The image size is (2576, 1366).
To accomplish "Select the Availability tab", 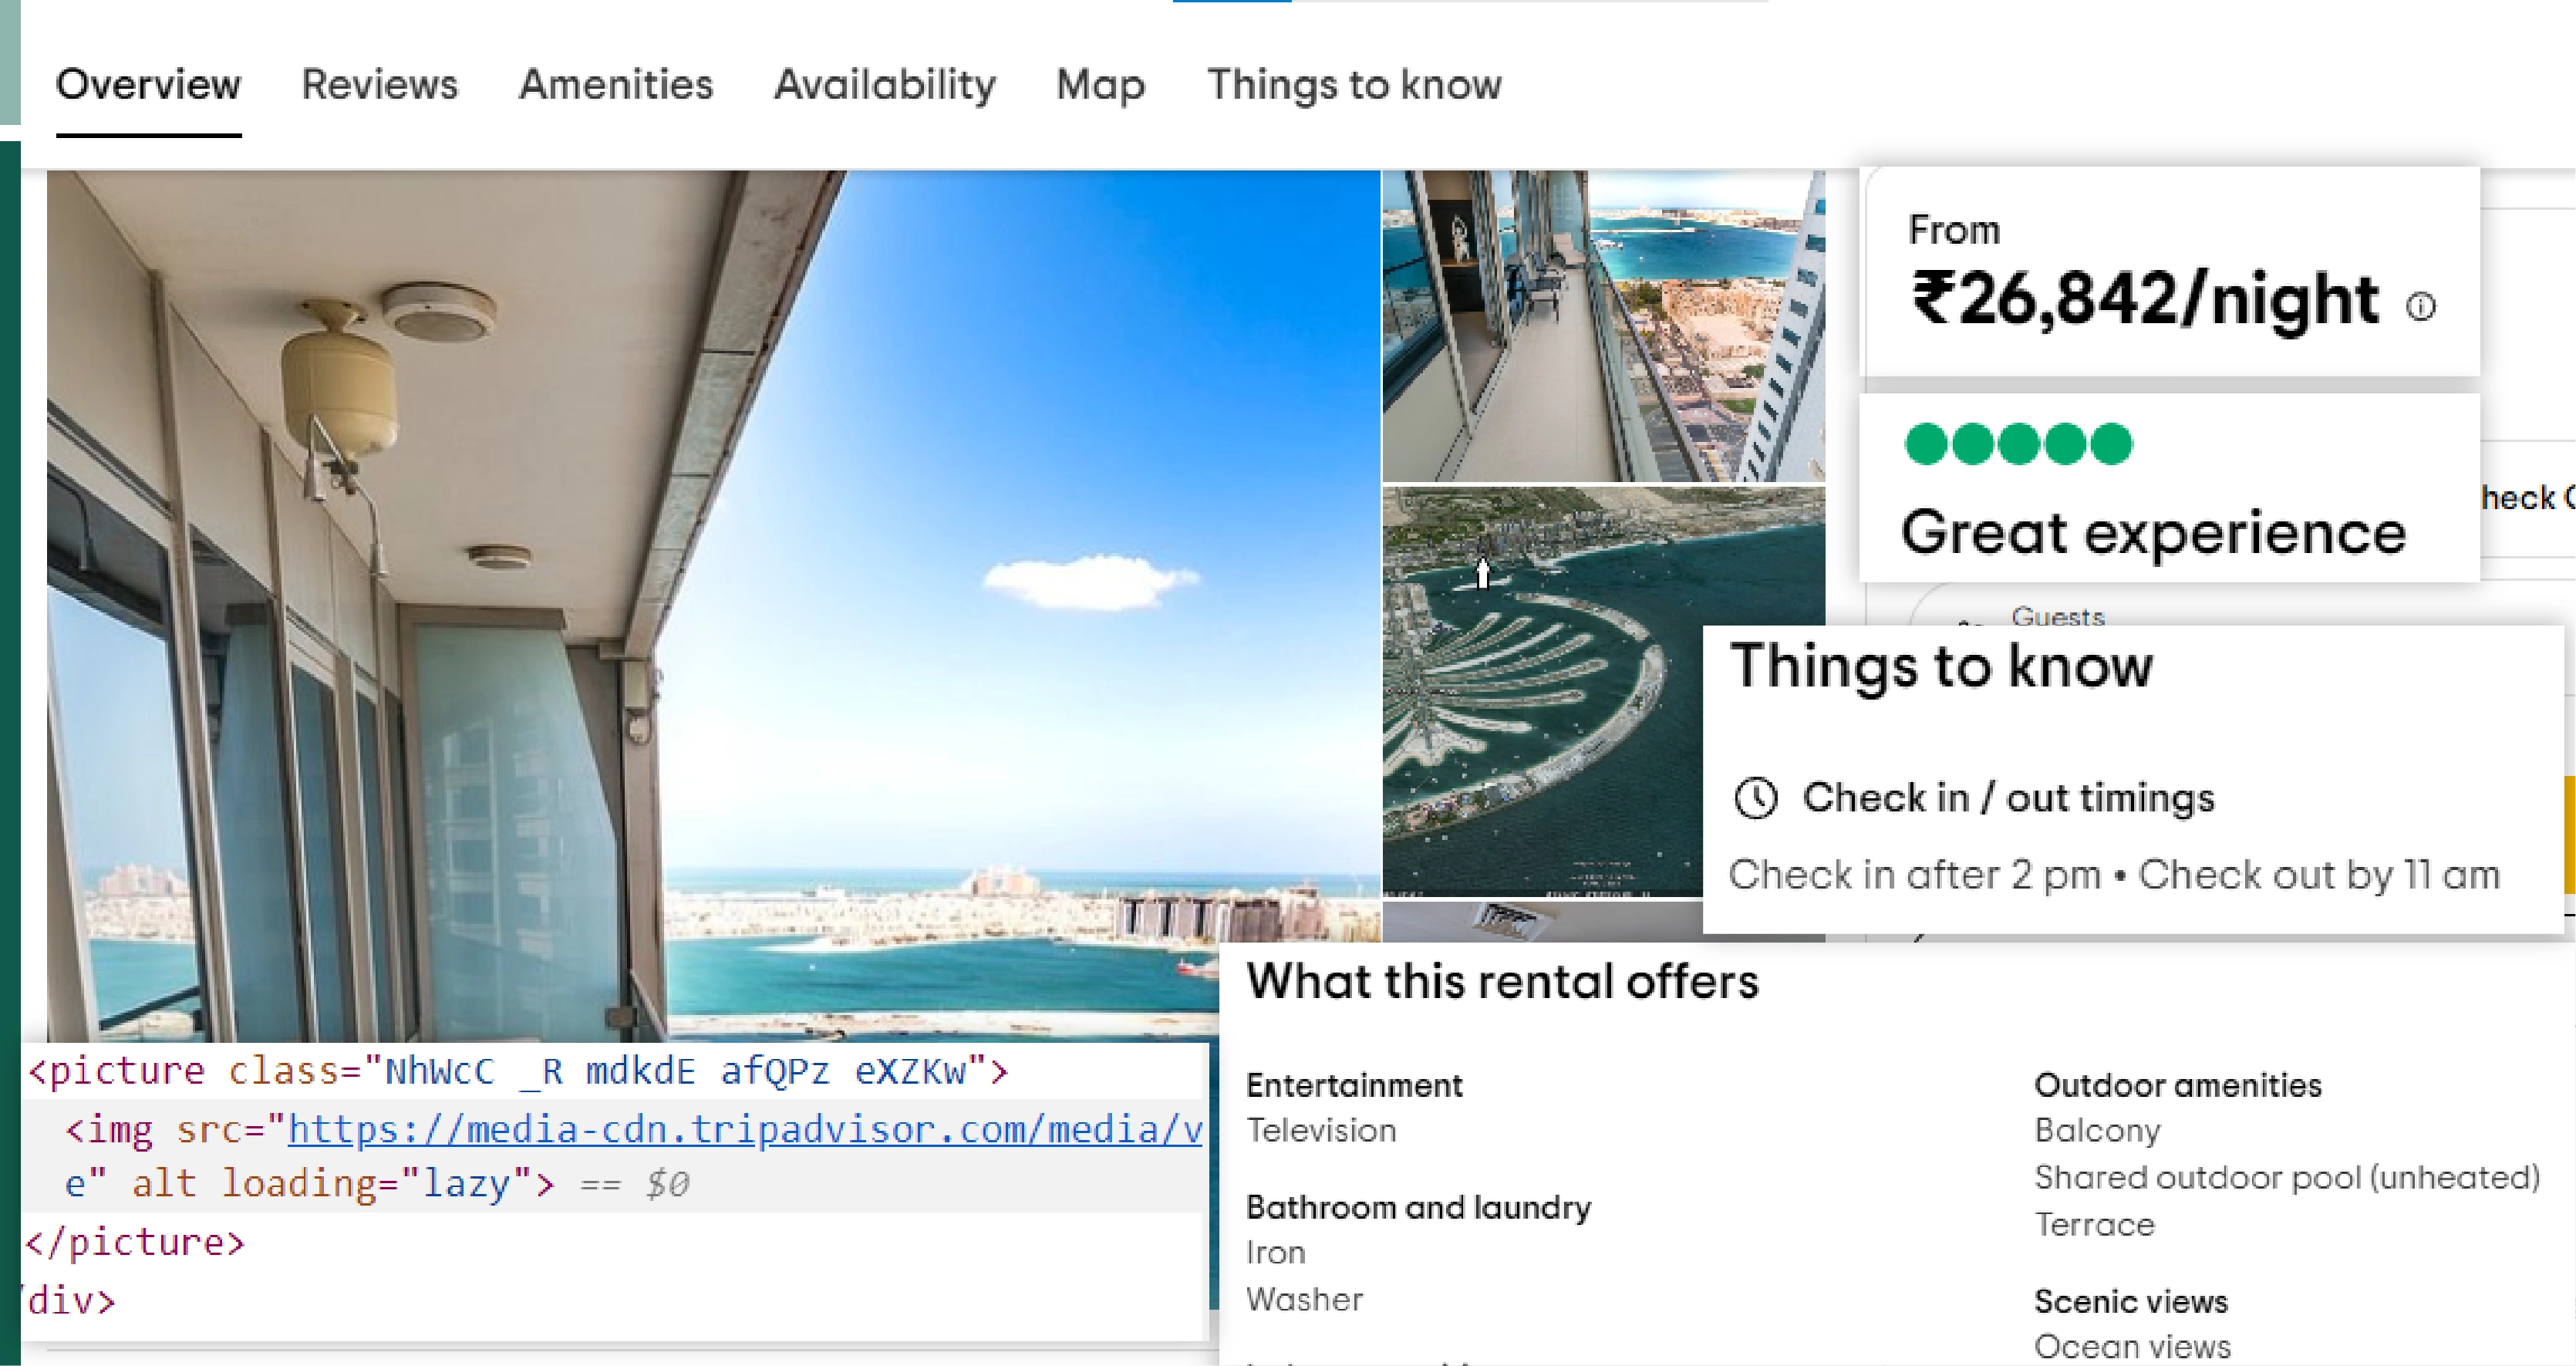I will (x=886, y=85).
